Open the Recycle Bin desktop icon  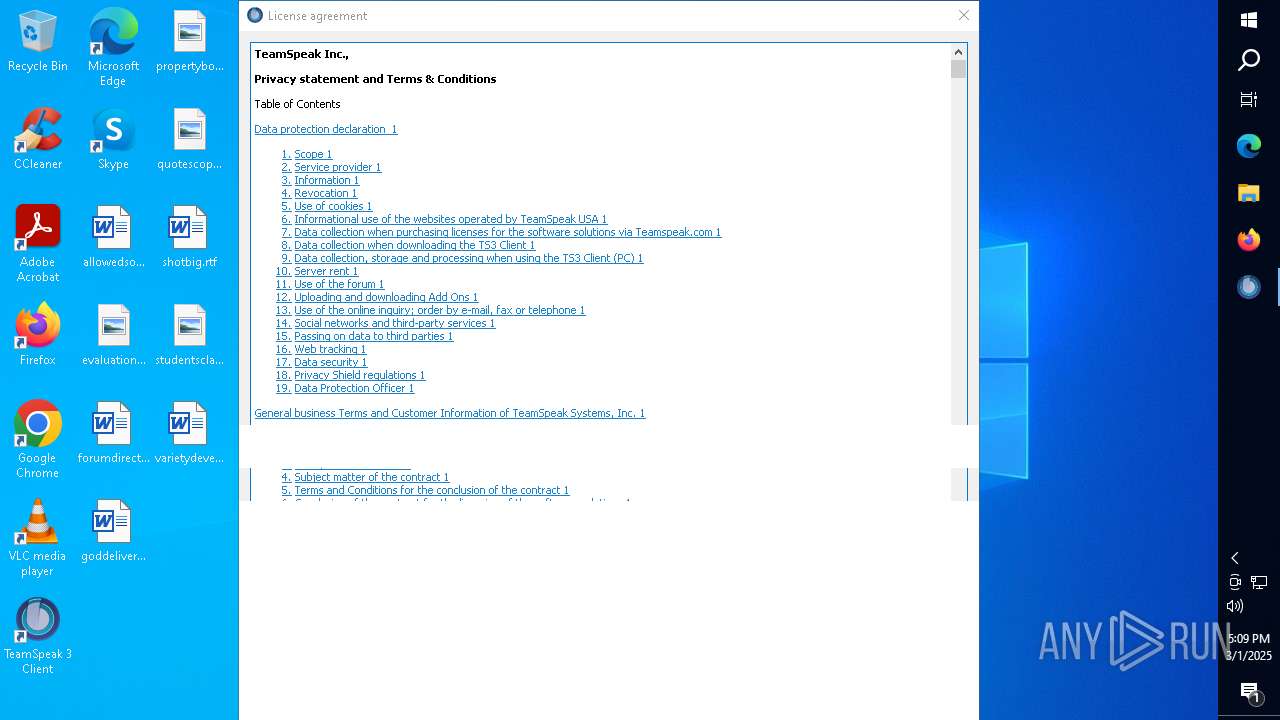click(x=38, y=41)
